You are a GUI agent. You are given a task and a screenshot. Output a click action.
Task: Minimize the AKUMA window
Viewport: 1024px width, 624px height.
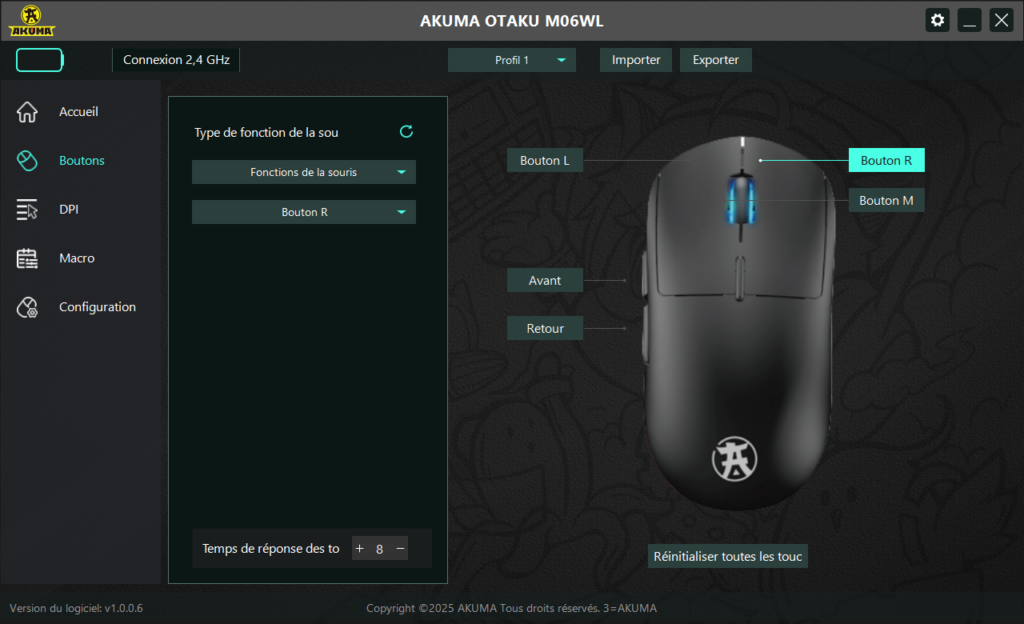[x=969, y=20]
